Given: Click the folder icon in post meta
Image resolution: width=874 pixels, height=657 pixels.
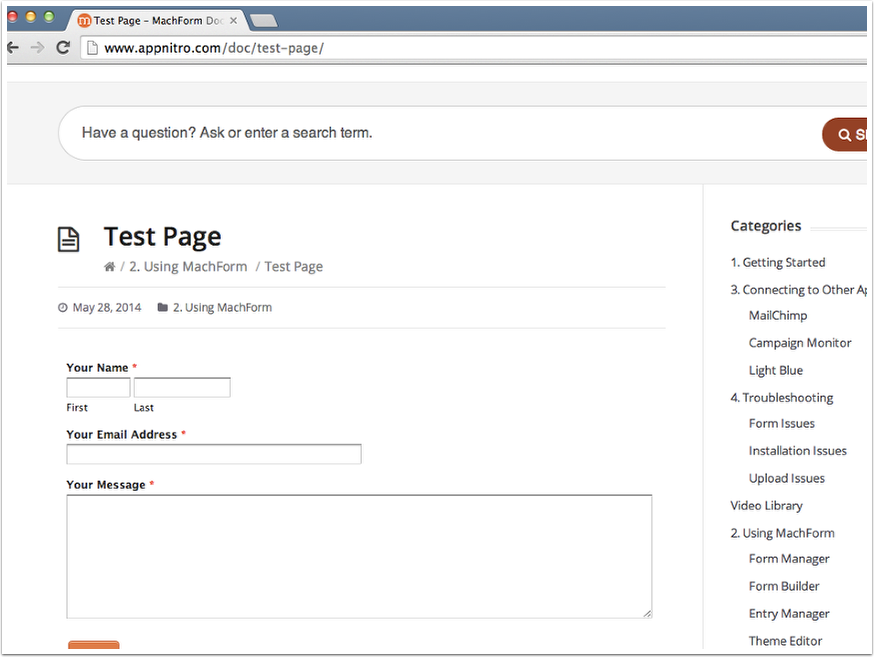Looking at the screenshot, I should tap(162, 308).
